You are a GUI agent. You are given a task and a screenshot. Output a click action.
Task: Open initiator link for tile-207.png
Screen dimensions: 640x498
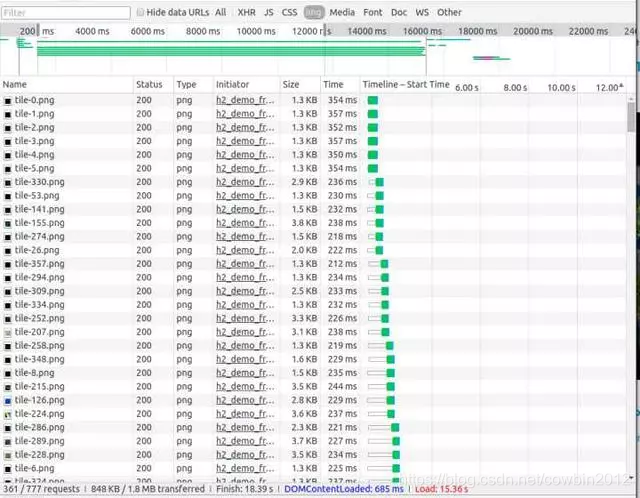coord(245,332)
